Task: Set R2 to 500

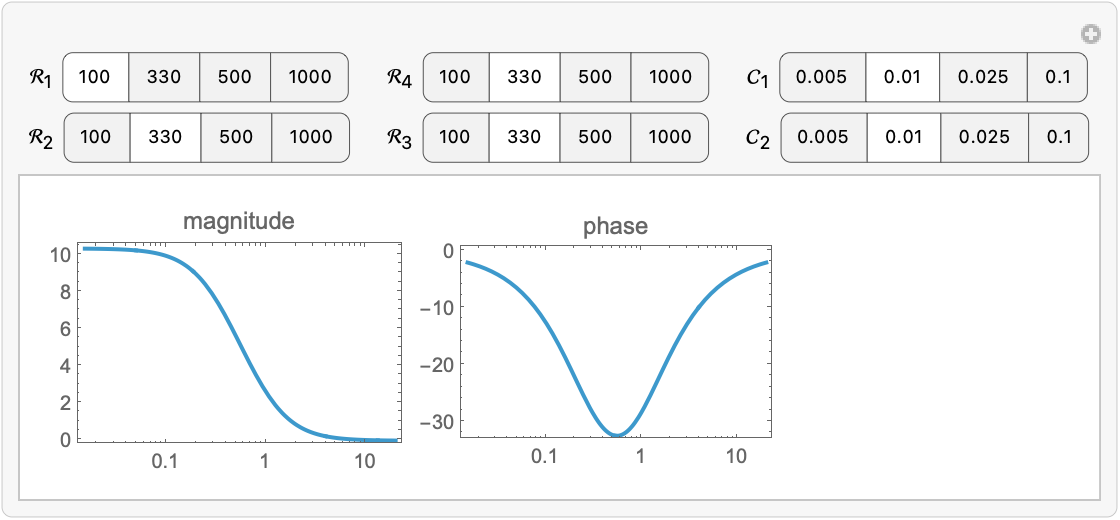Action: [236, 137]
